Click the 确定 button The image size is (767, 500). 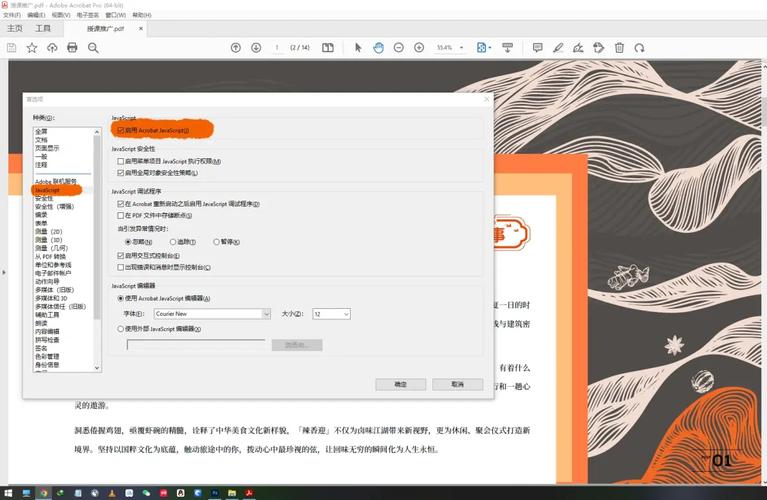[401, 385]
